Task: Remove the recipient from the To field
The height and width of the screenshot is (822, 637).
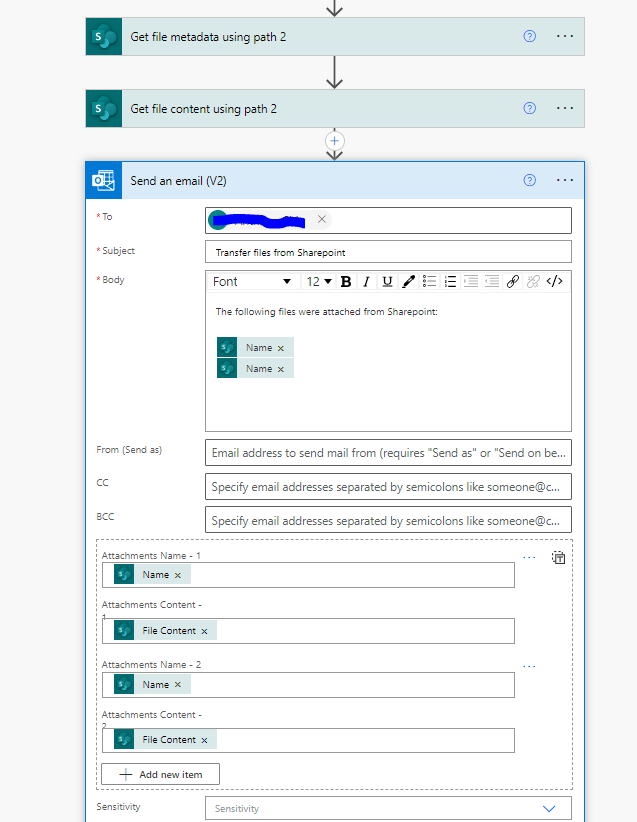Action: pos(322,219)
